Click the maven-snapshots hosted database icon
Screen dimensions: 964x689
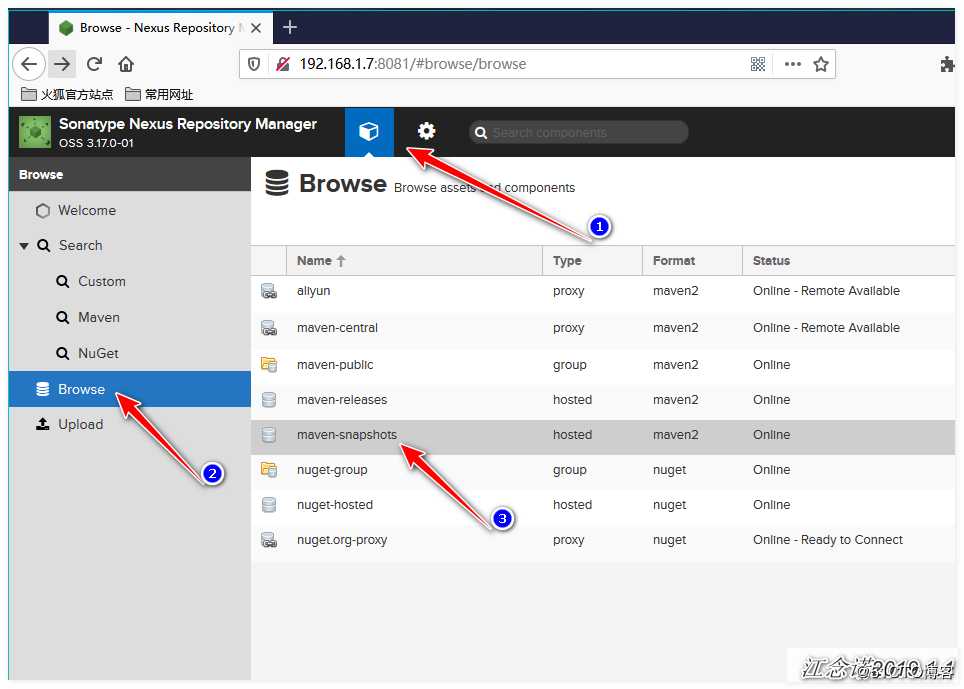[x=269, y=435]
